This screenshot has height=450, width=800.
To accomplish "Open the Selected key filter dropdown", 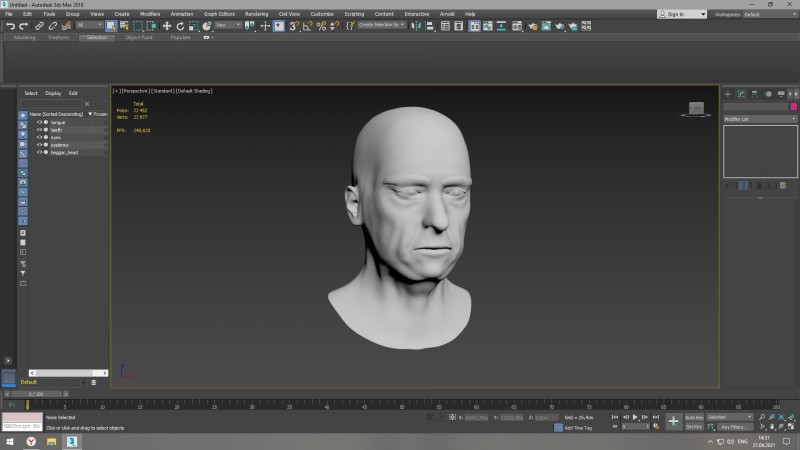I will tap(730, 417).
